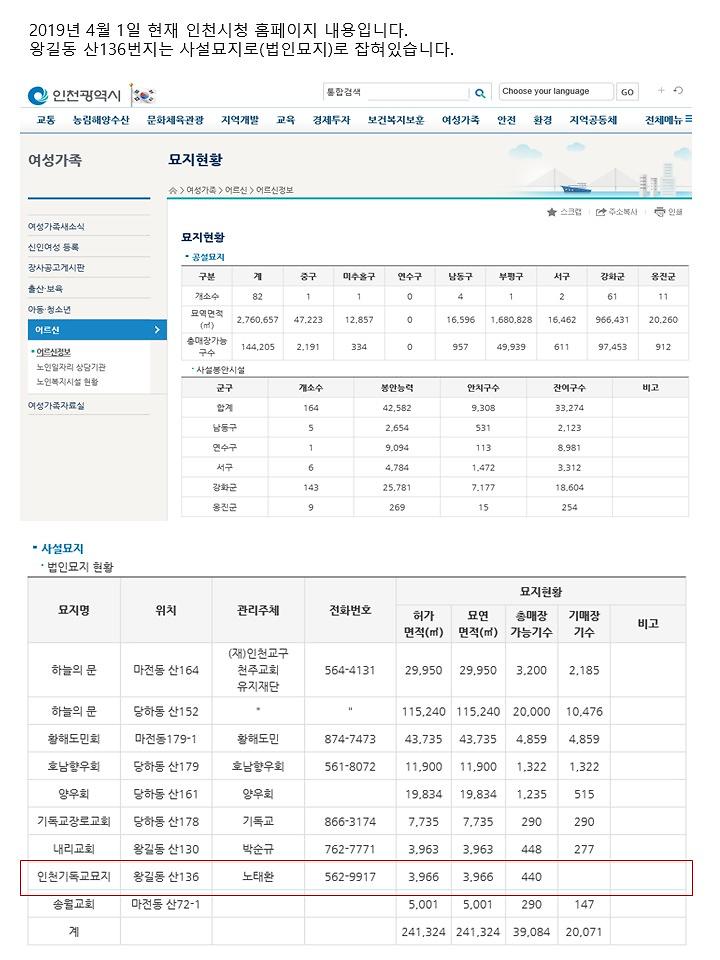
Task: Click the 송월교회 cemetery name
Action: click(x=74, y=904)
